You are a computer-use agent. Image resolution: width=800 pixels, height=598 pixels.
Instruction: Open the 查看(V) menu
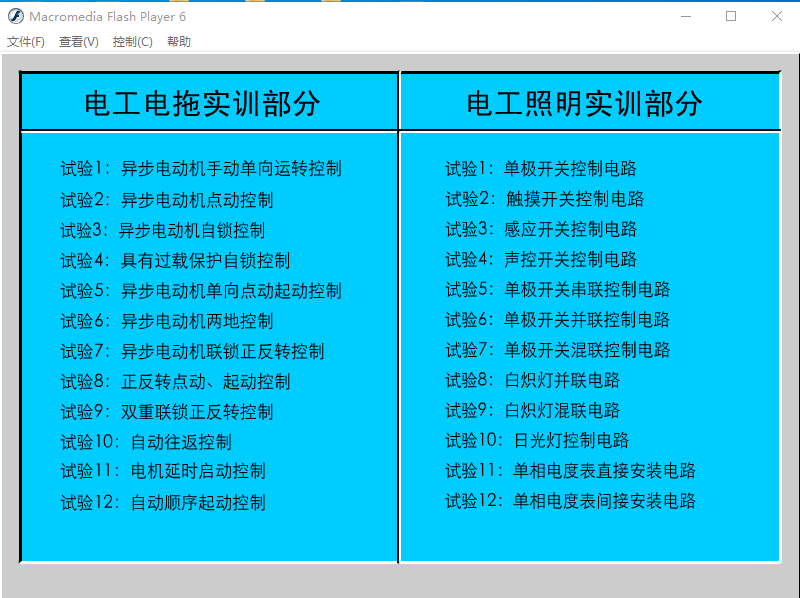[79, 42]
